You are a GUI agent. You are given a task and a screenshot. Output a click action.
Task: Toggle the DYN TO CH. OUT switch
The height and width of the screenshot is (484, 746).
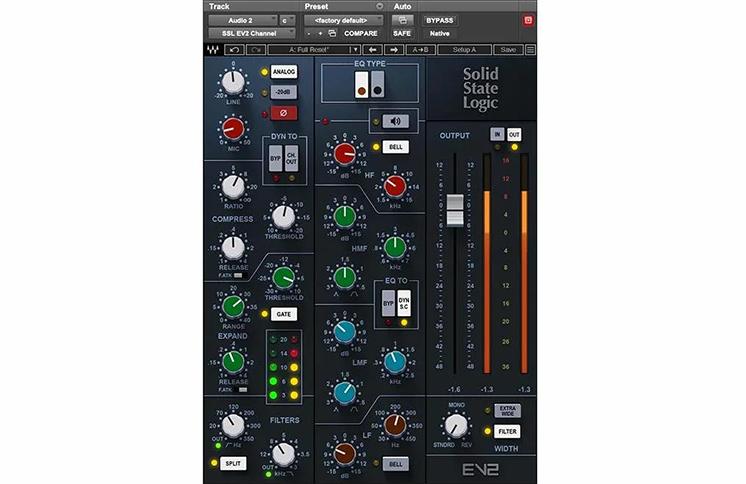click(291, 159)
